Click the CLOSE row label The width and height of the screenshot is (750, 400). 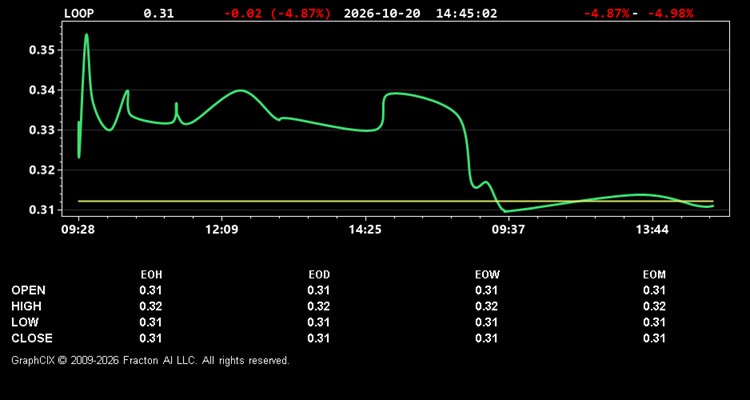click(32, 338)
